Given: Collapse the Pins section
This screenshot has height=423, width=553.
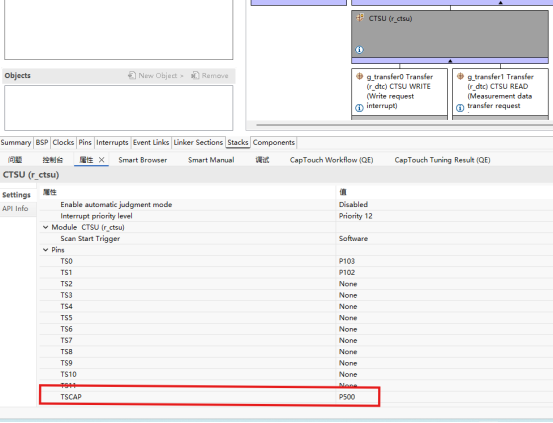Looking at the screenshot, I should [x=45, y=250].
